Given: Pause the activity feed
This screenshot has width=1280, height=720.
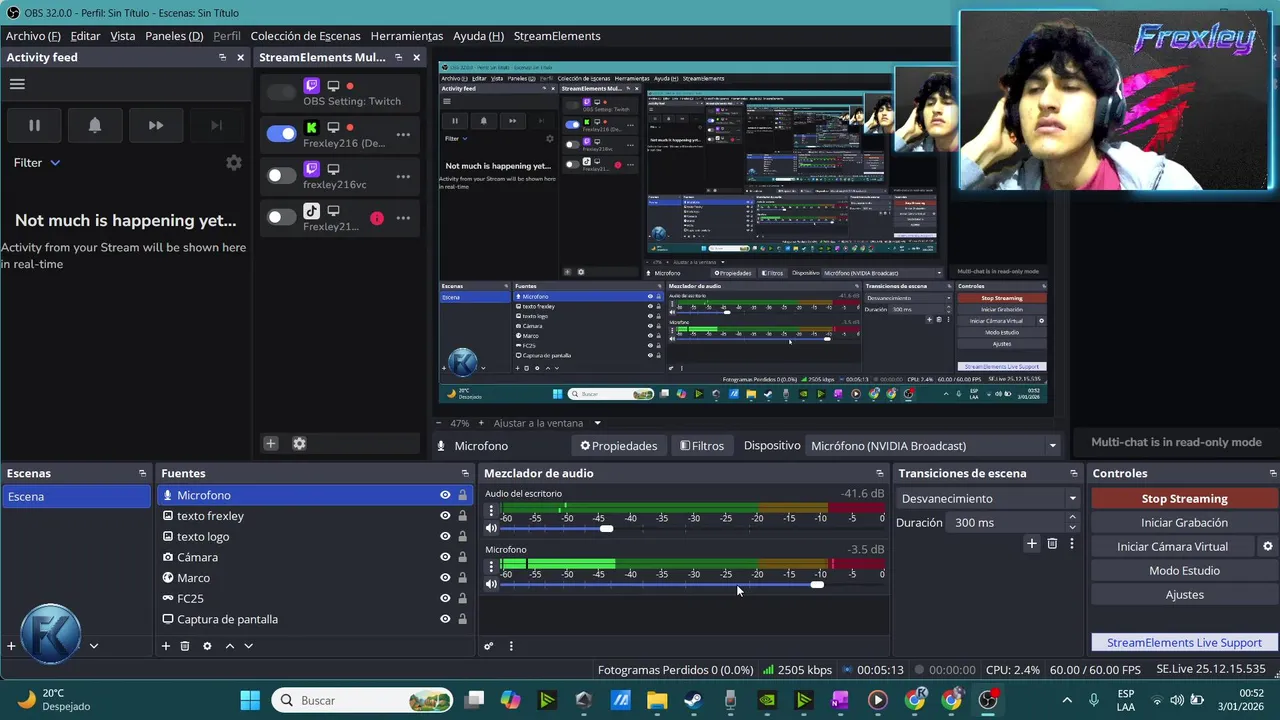Looking at the screenshot, I should click(34, 125).
